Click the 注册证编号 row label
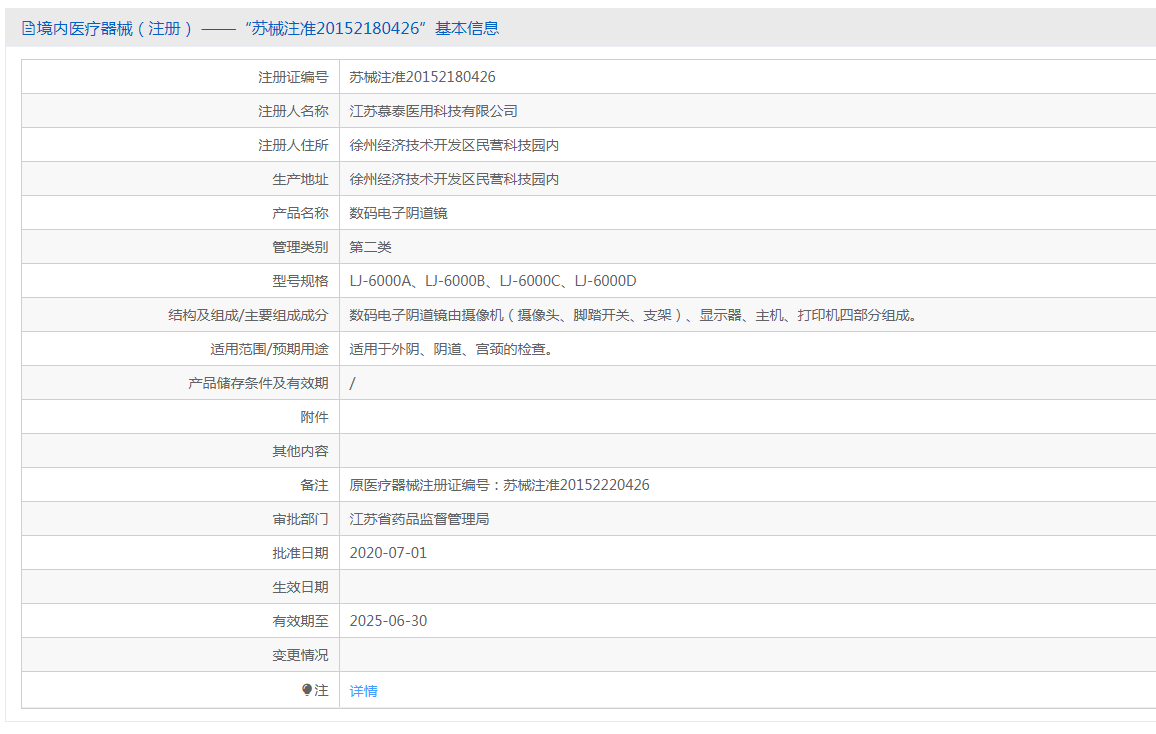Image resolution: width=1156 pixels, height=734 pixels. click(293, 77)
